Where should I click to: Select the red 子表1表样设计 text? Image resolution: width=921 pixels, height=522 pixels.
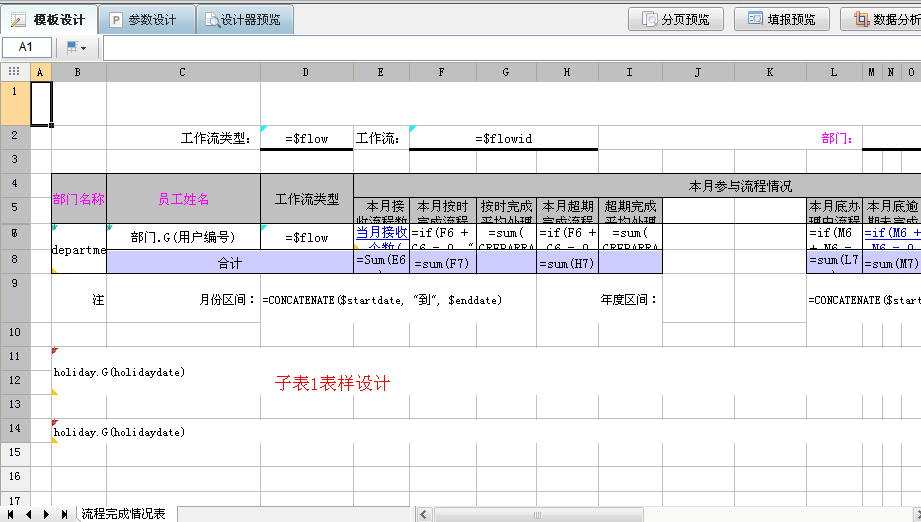pos(332,383)
